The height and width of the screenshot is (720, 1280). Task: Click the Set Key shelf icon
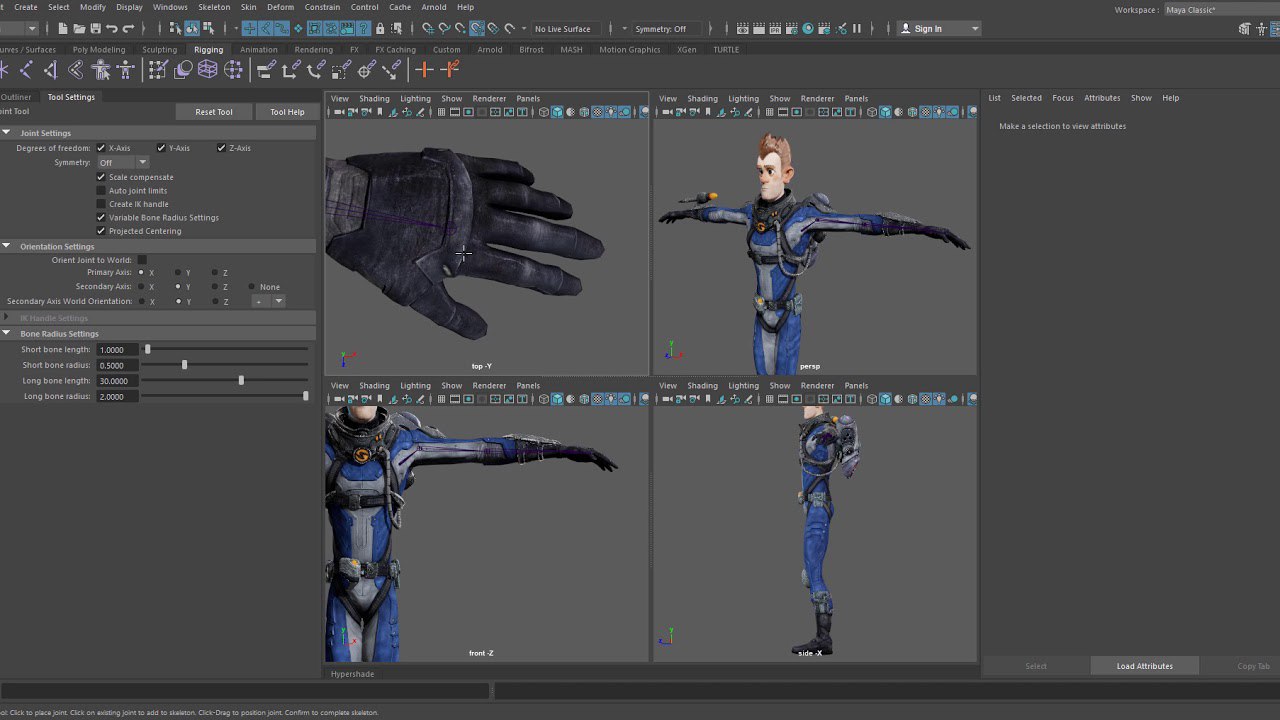(424, 69)
